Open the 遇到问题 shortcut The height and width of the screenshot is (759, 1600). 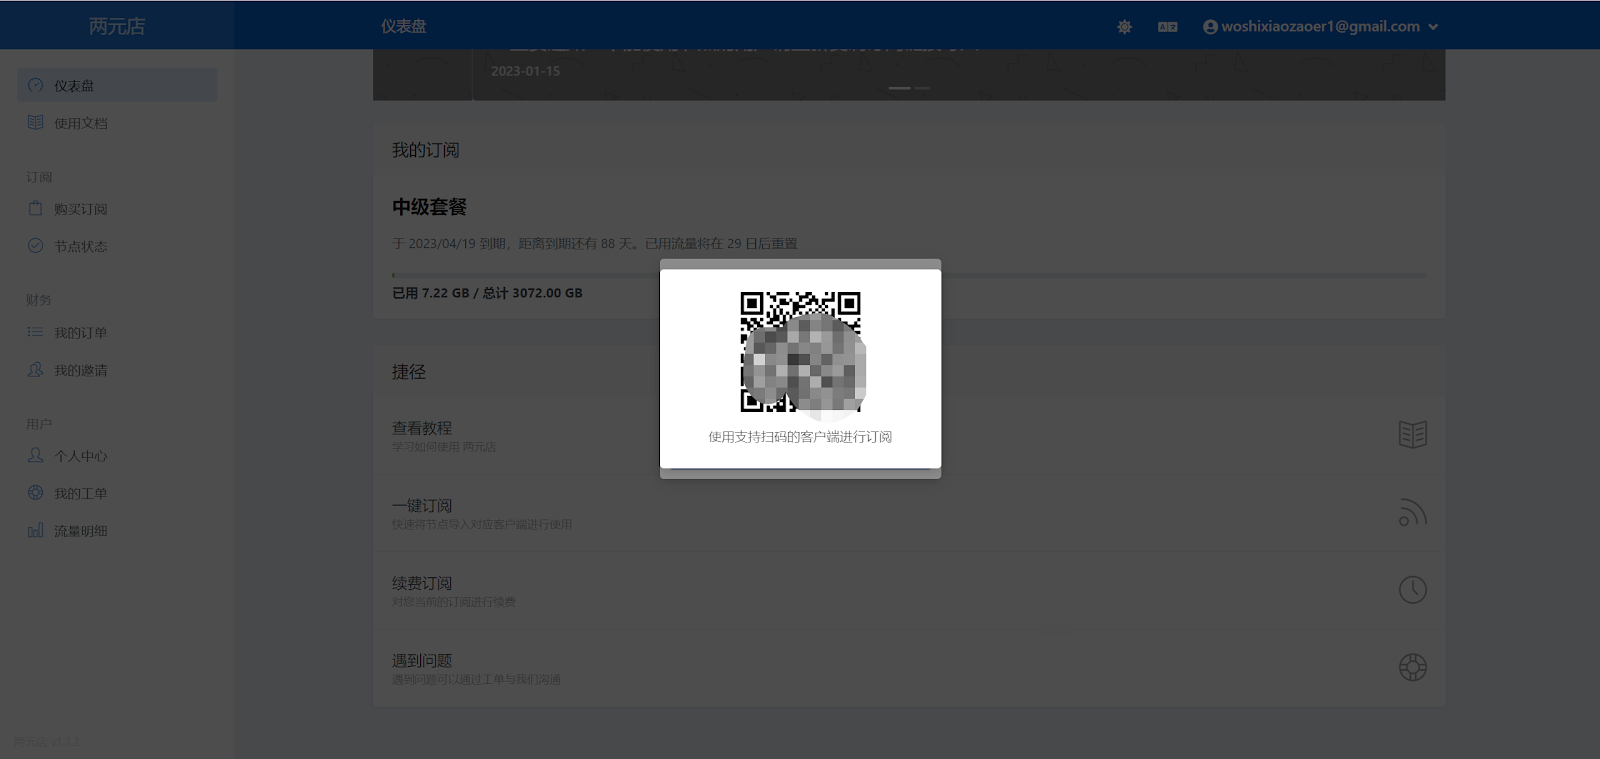click(x=909, y=668)
